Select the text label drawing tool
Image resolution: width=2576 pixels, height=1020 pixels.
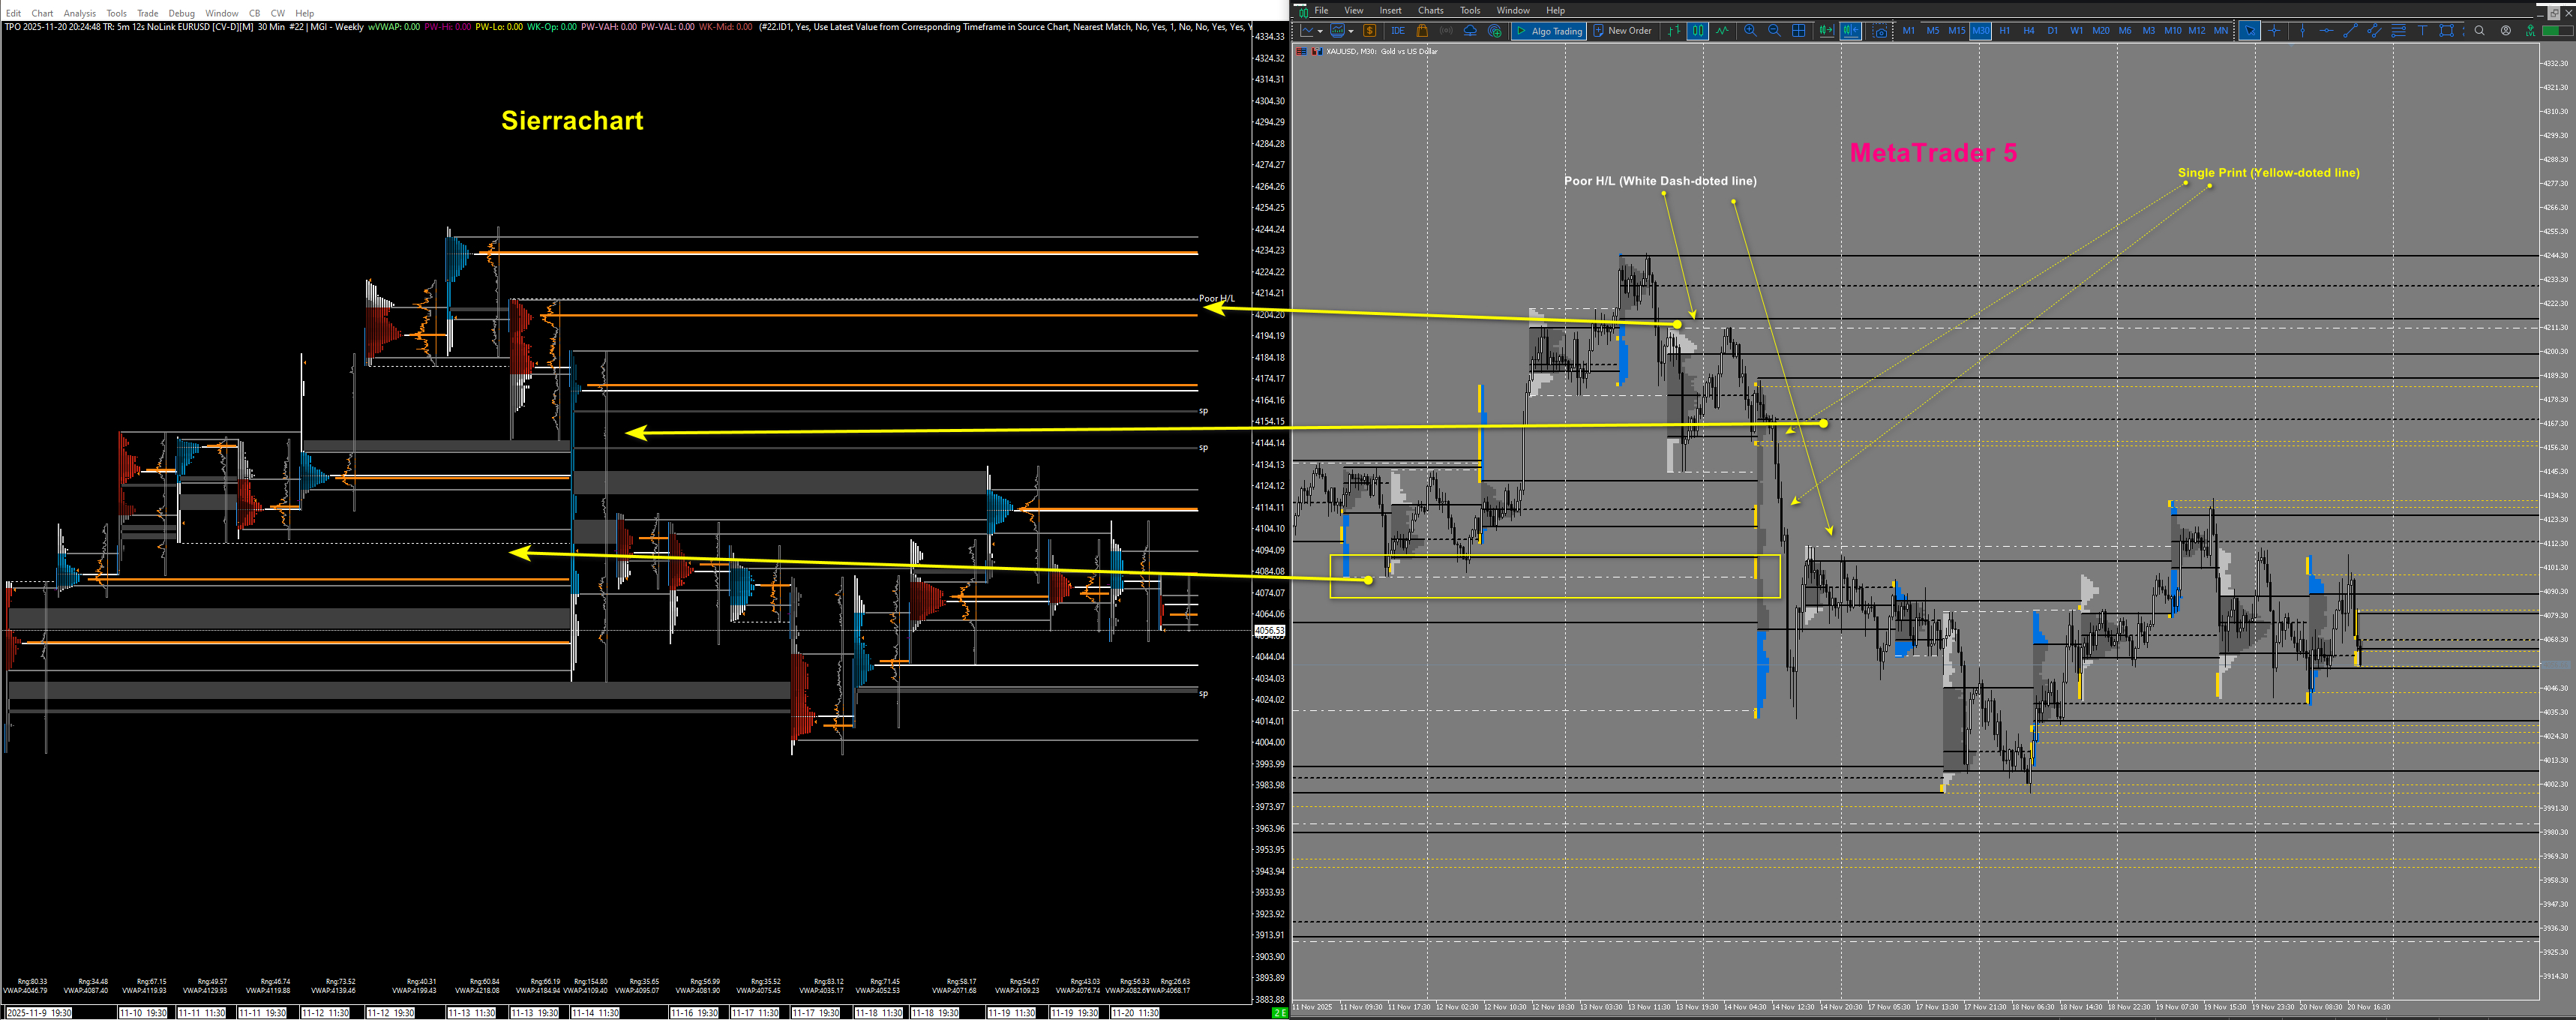click(x=2422, y=31)
